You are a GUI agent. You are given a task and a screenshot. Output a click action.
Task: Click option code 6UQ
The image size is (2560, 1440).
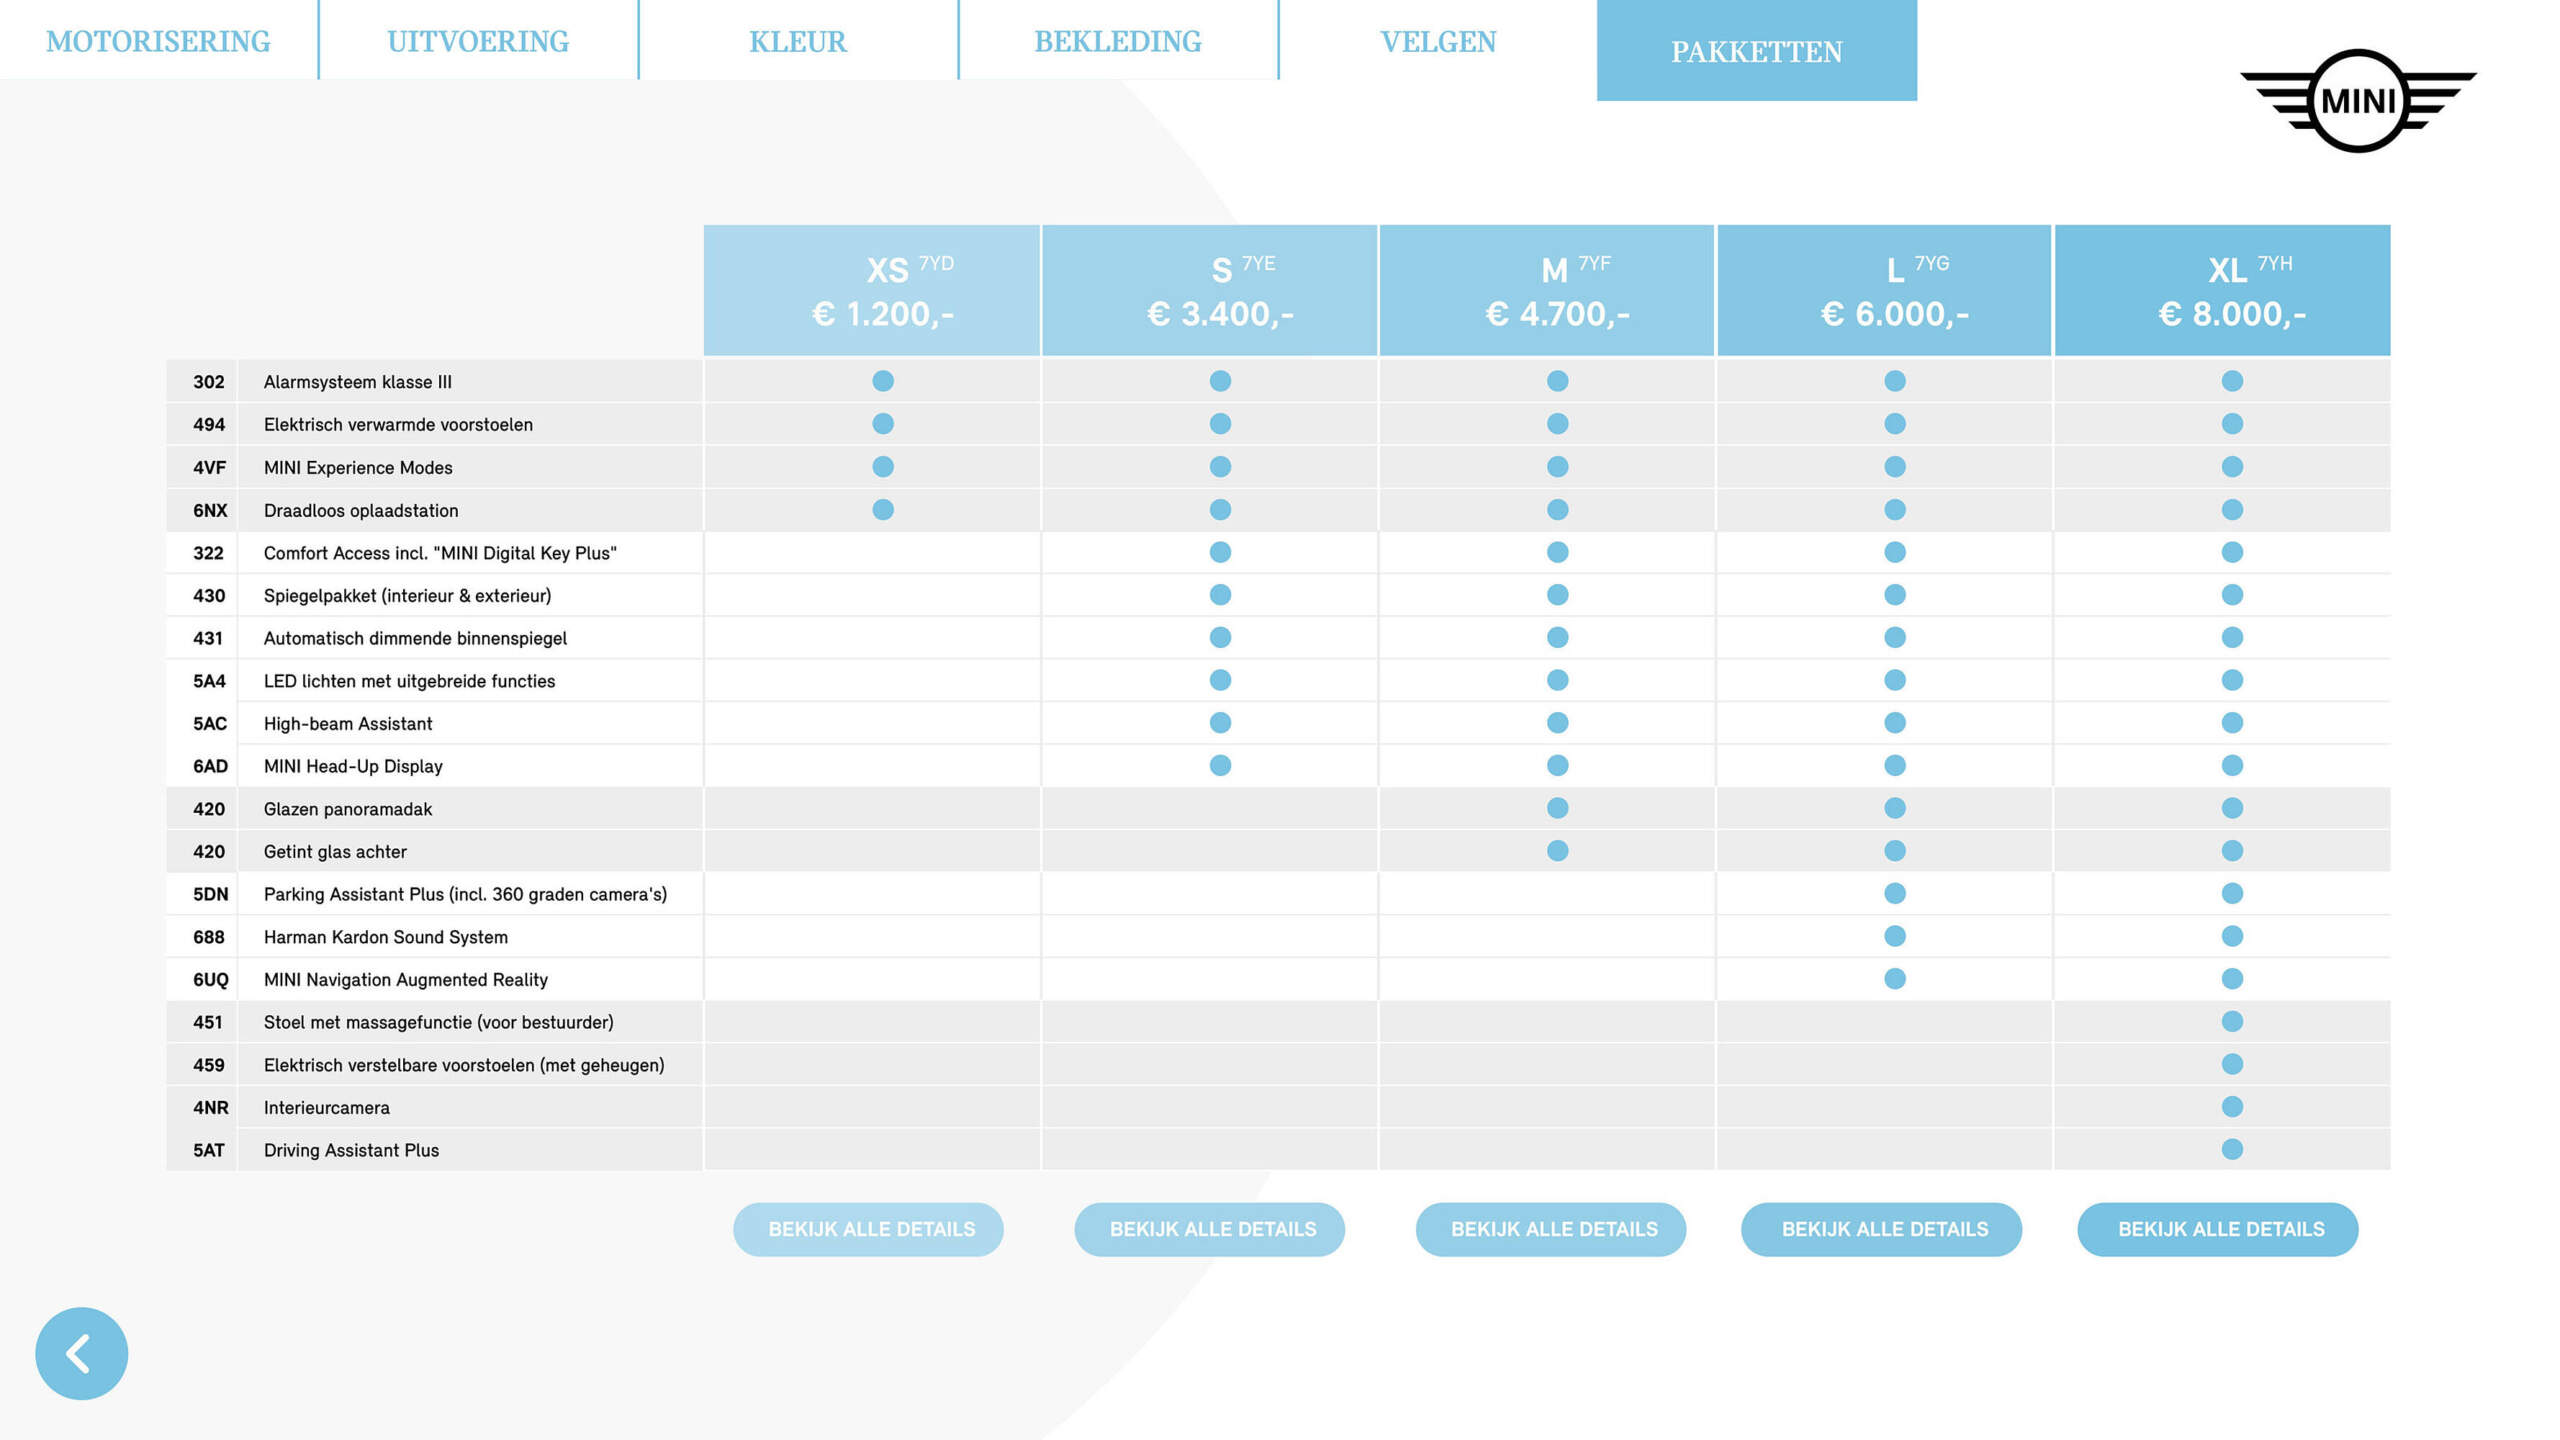pyautogui.click(x=210, y=980)
